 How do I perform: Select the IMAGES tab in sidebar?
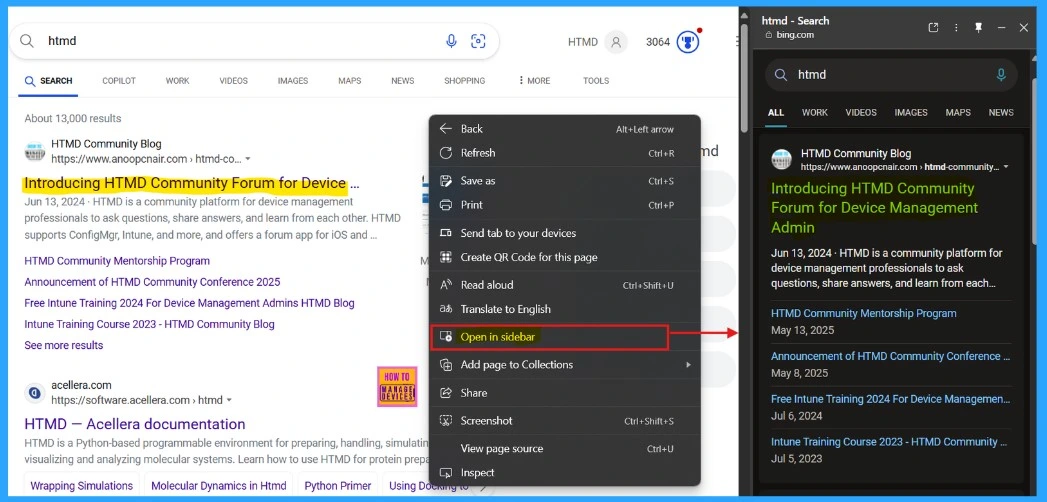(x=911, y=113)
